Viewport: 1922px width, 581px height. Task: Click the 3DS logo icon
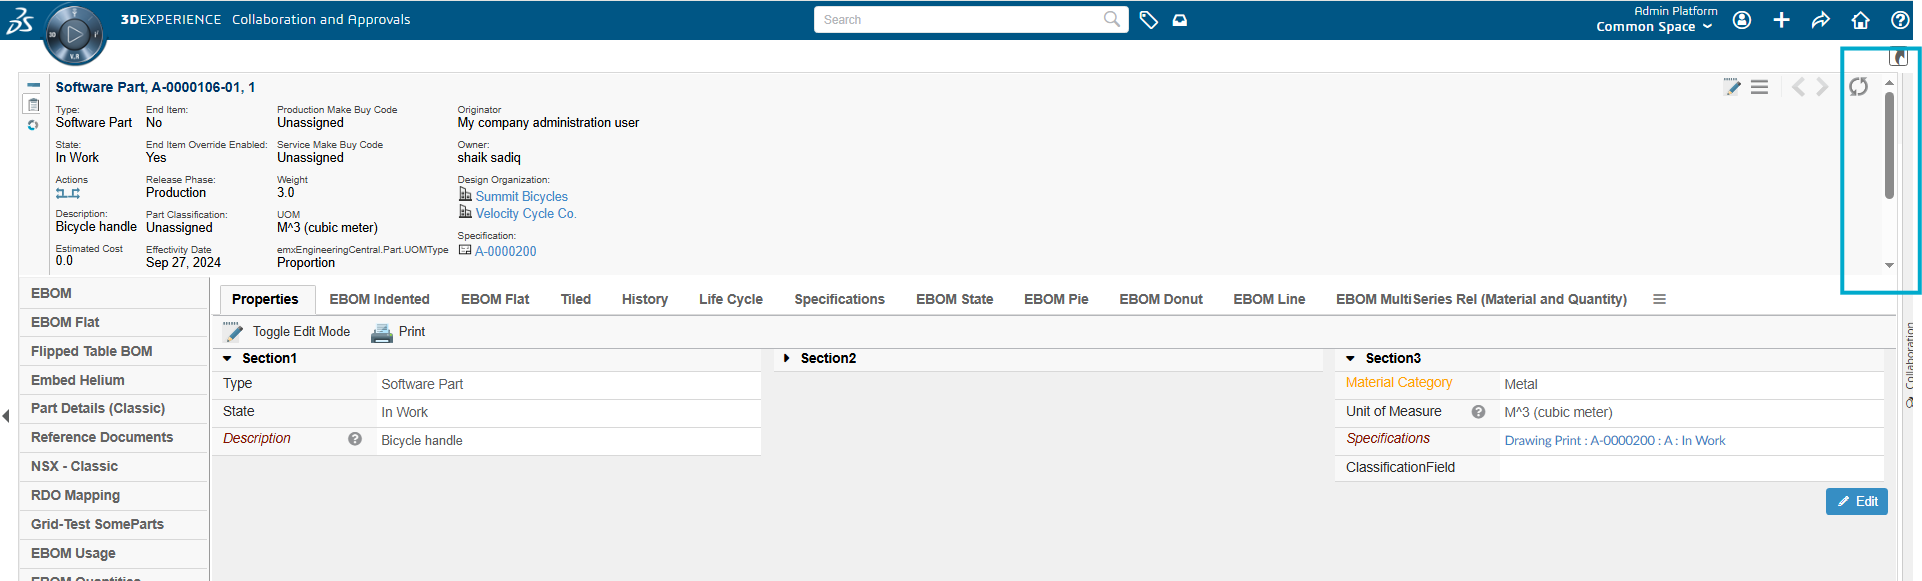pos(20,20)
